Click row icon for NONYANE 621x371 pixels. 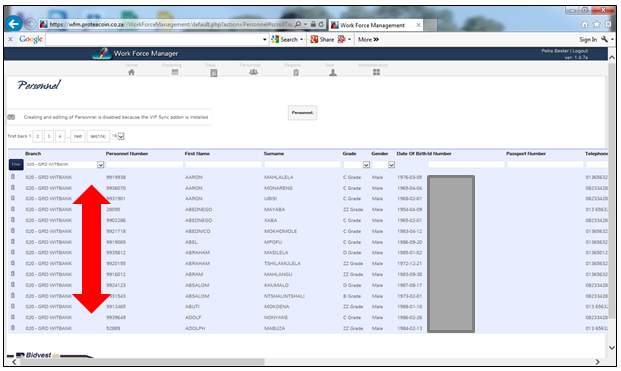[x=13, y=317]
